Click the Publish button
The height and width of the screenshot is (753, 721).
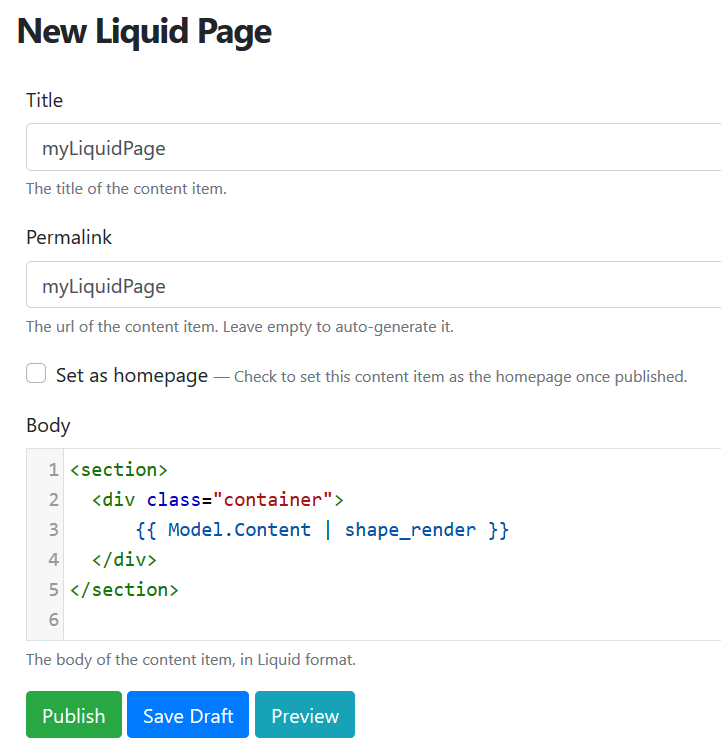pos(74,714)
